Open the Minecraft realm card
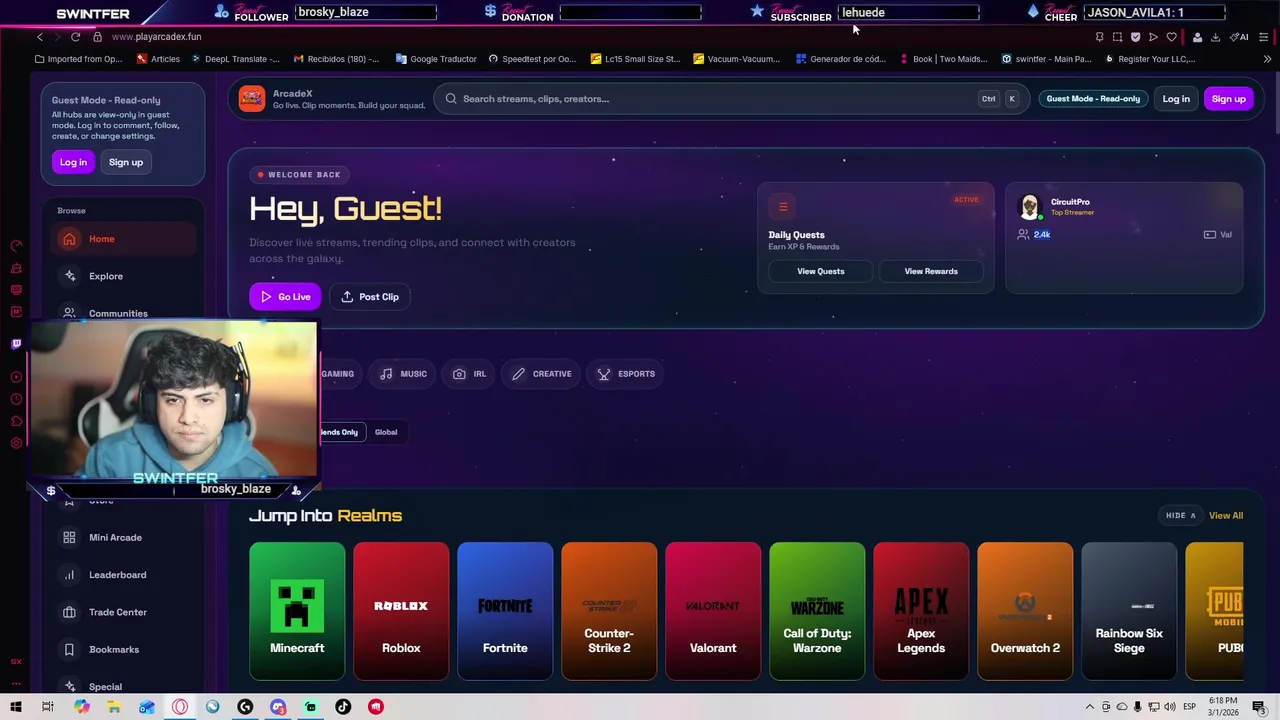 [297, 611]
